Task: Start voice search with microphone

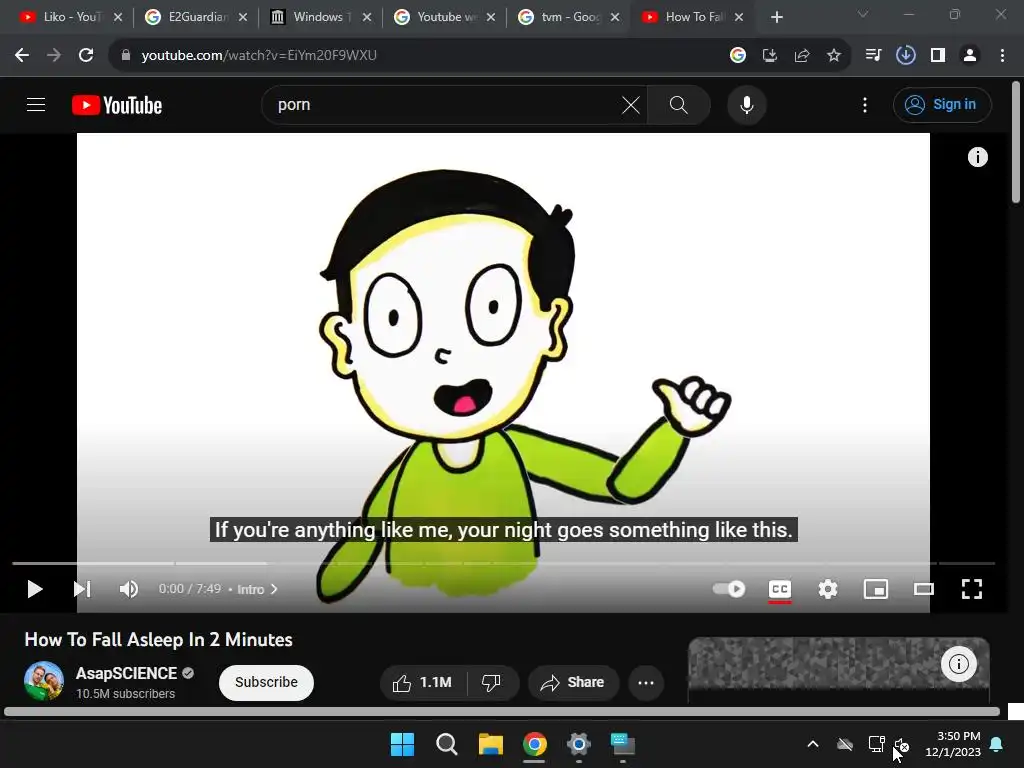Action: pos(746,105)
